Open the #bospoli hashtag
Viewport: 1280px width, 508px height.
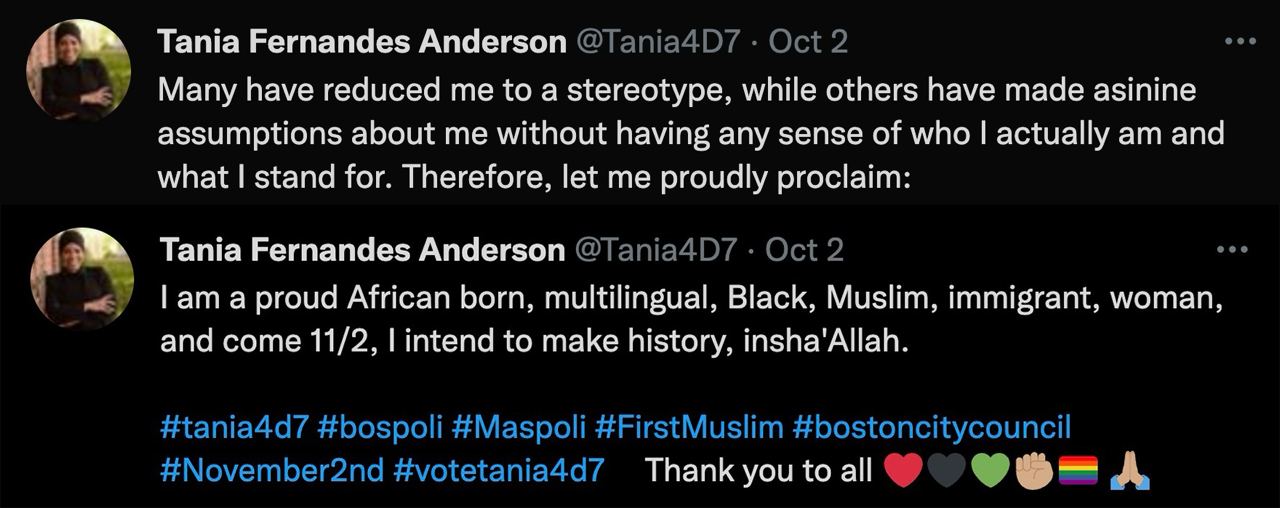(380, 428)
